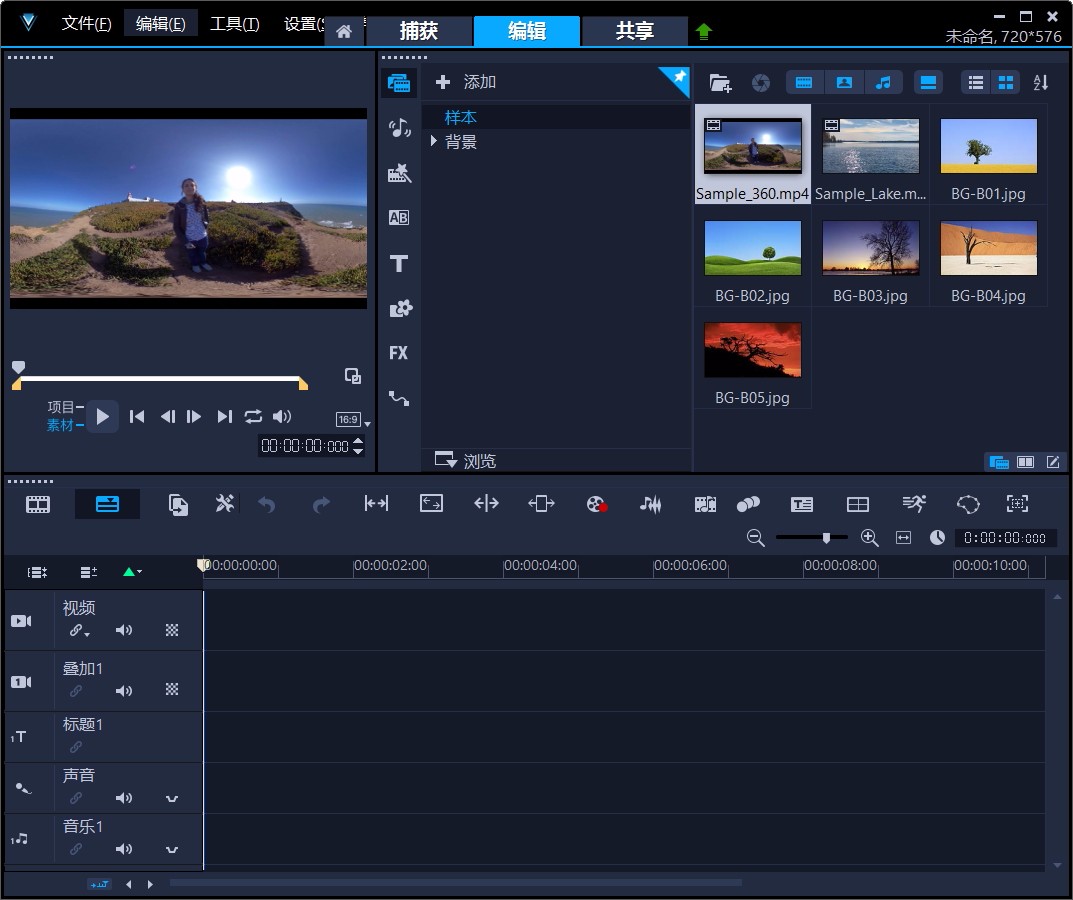Mute the 视频 track audio

tap(124, 630)
